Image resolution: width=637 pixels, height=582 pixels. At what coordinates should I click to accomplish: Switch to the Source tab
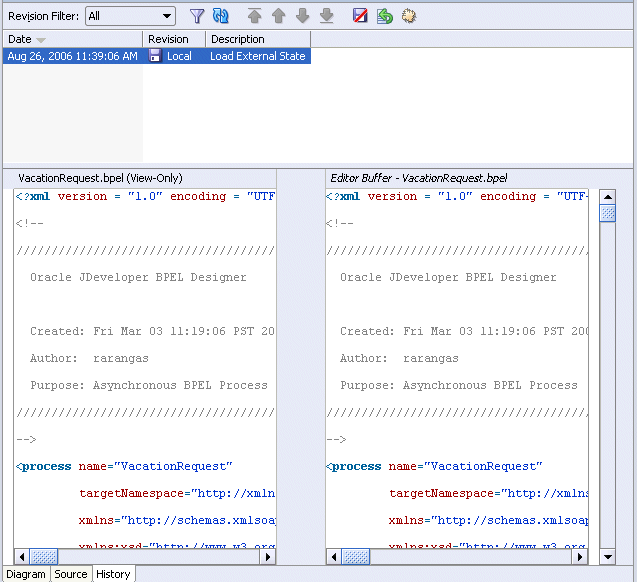[71, 574]
